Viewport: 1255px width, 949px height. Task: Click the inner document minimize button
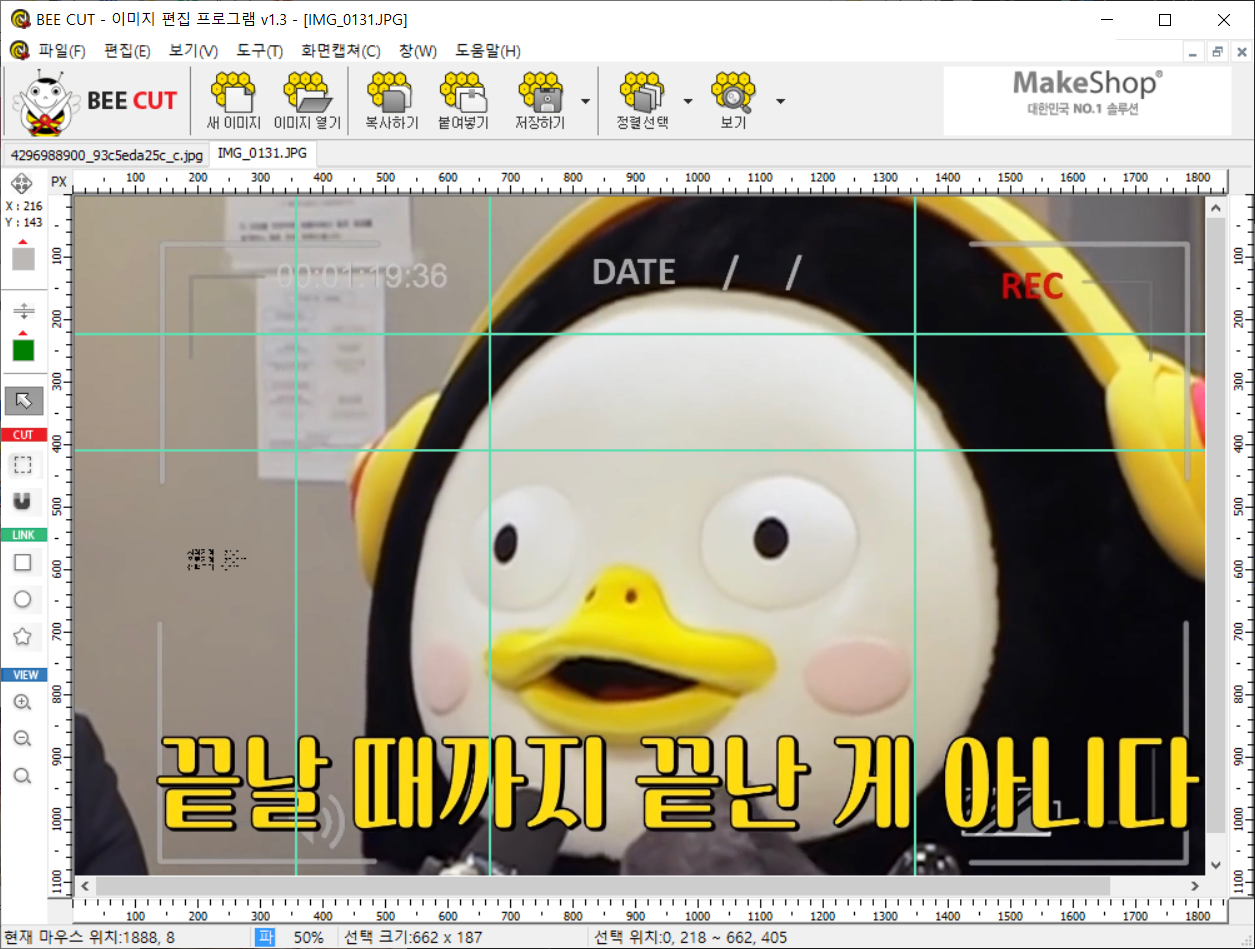[1193, 51]
